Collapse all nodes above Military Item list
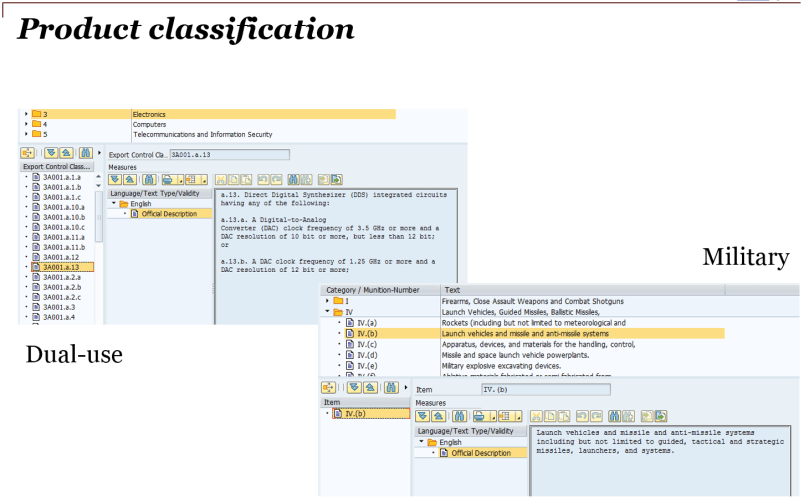 [370, 387]
